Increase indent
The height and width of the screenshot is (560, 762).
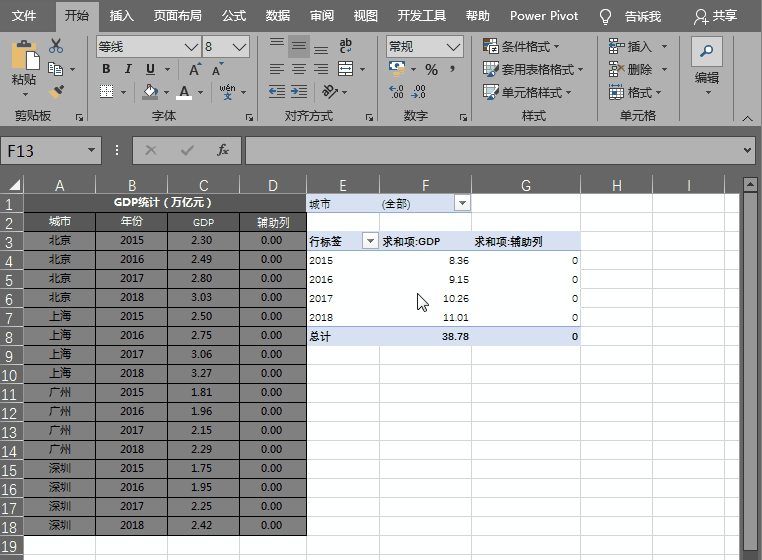pos(299,91)
